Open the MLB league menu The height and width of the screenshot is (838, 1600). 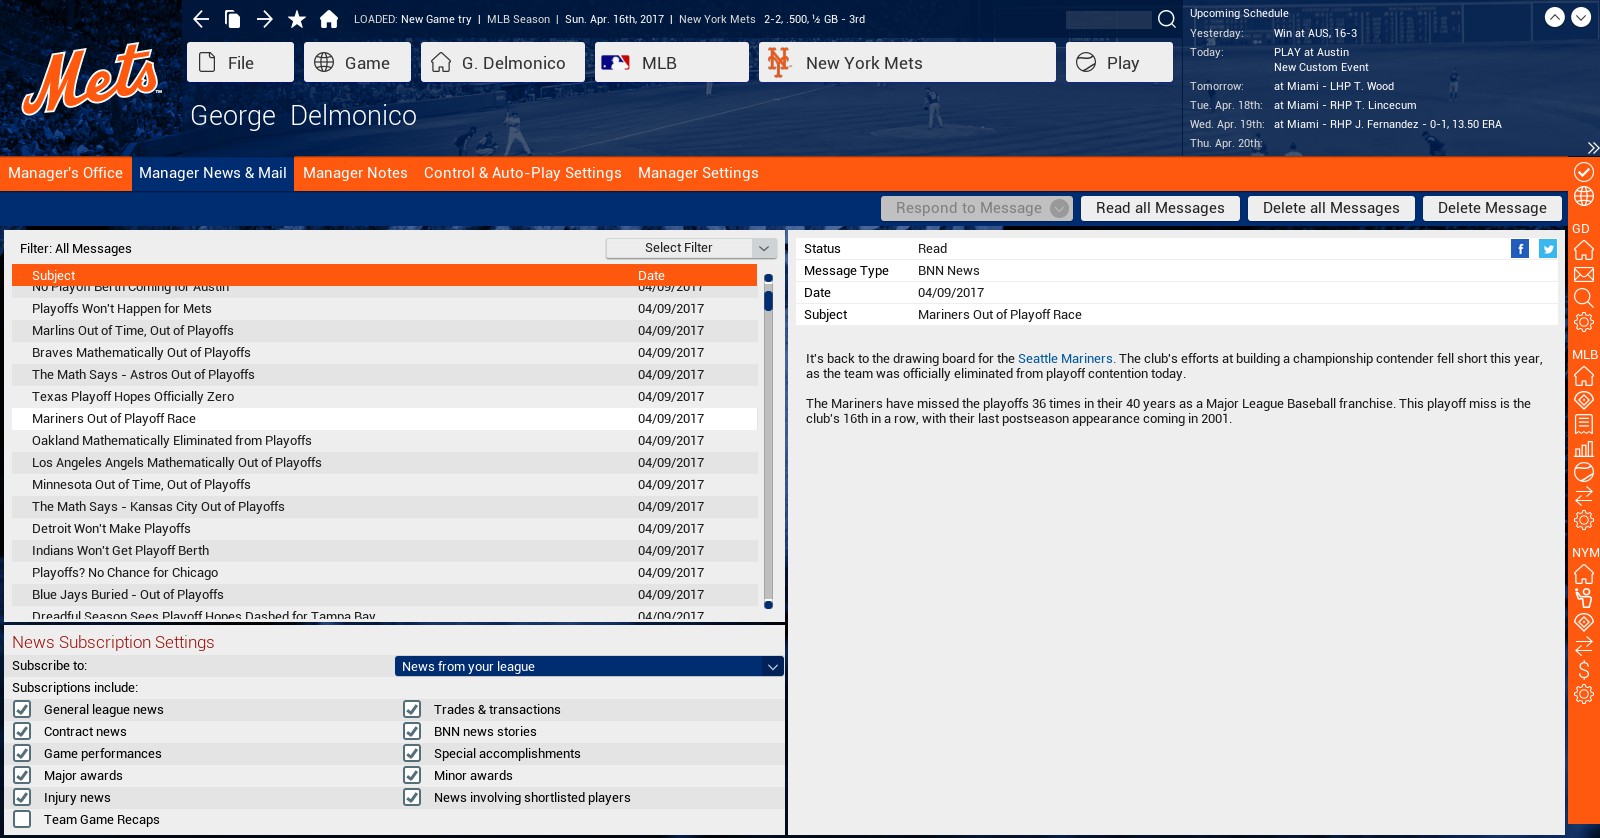point(672,62)
